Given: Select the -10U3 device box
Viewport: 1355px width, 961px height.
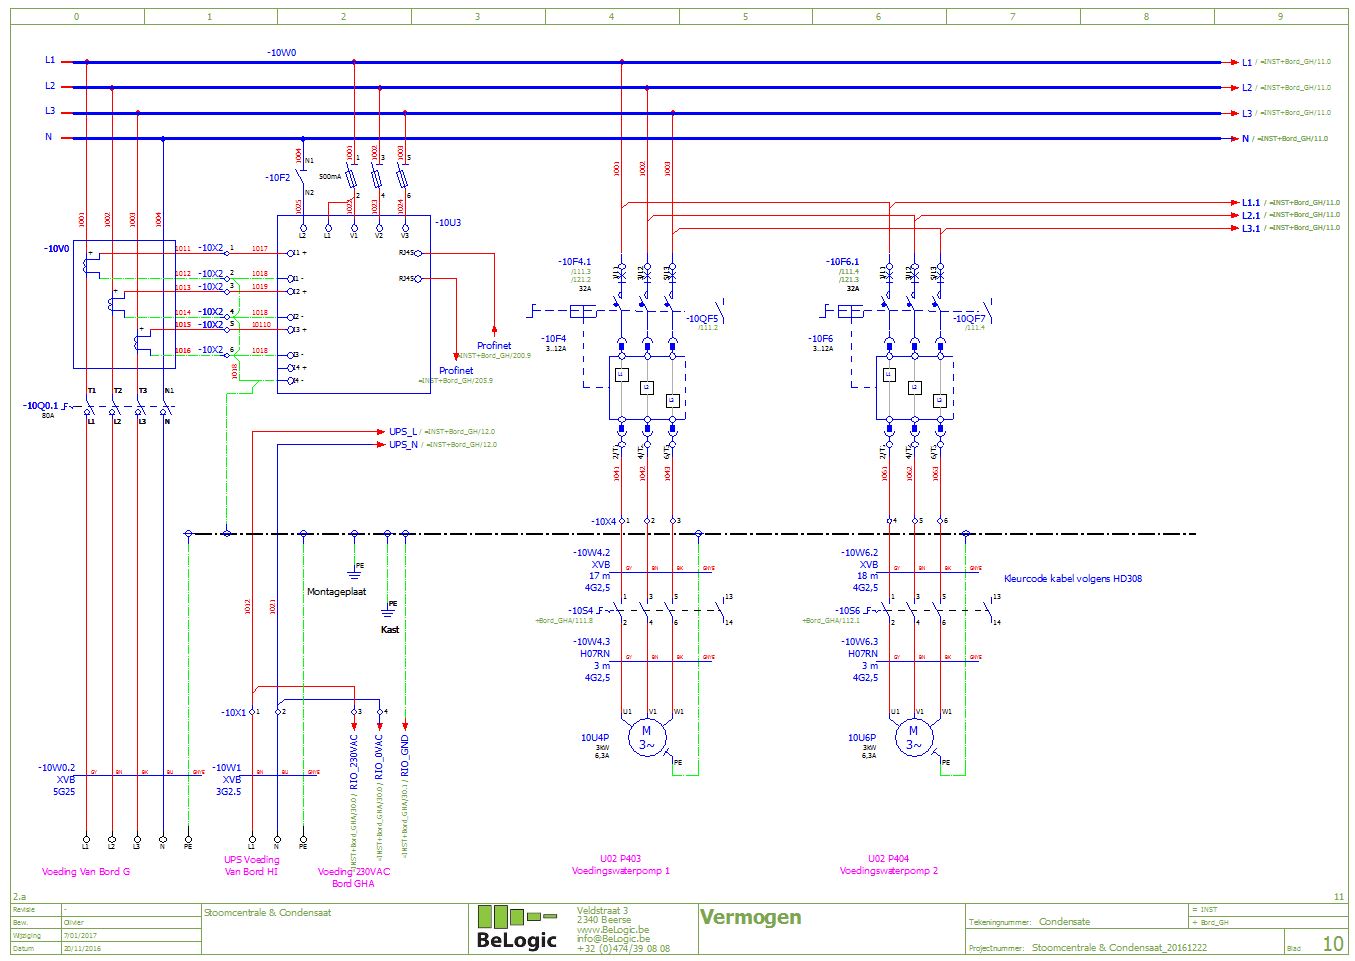Looking at the screenshot, I should coord(354,305).
